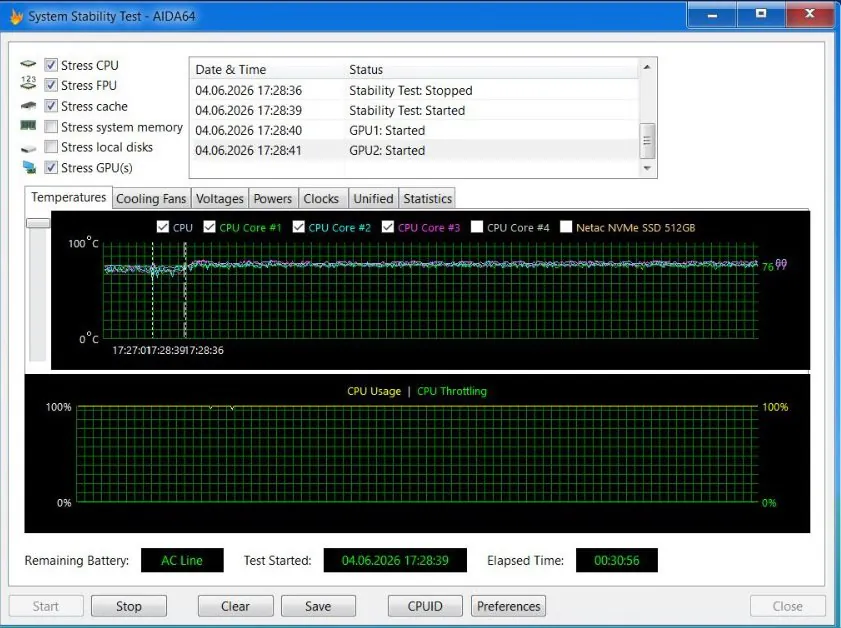Screen dimensions: 841x628
Task: Click the CPU Throttling graph label
Action: 452,391
